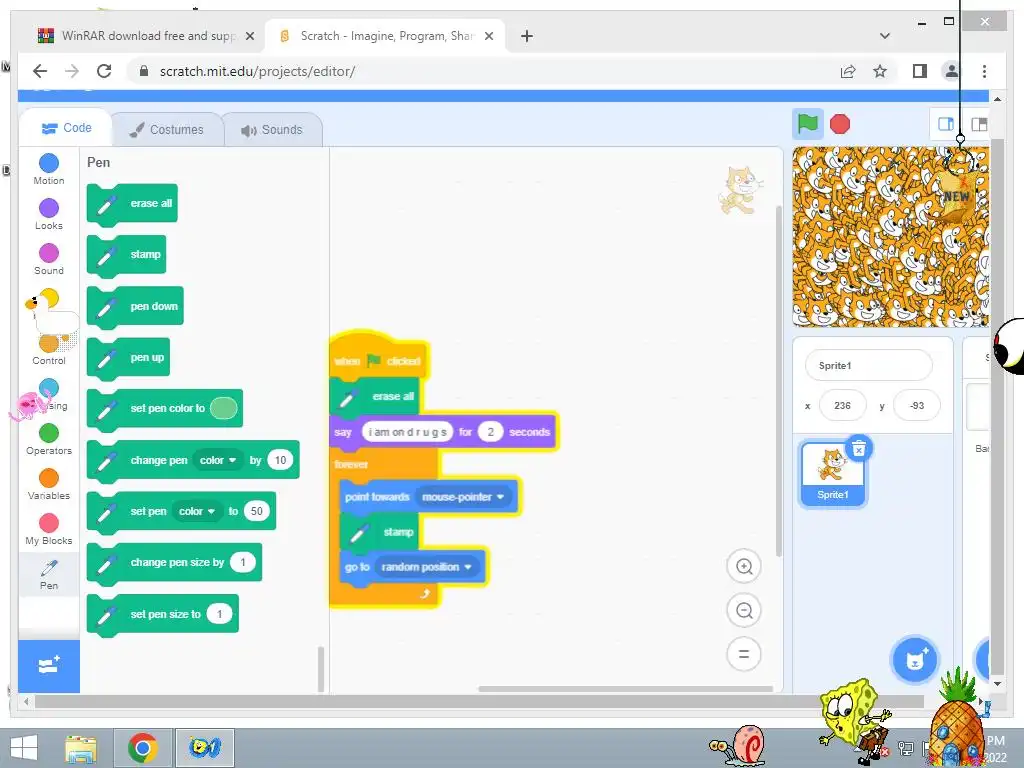Switch to the Code tab
1024x768 pixels.
click(66, 128)
